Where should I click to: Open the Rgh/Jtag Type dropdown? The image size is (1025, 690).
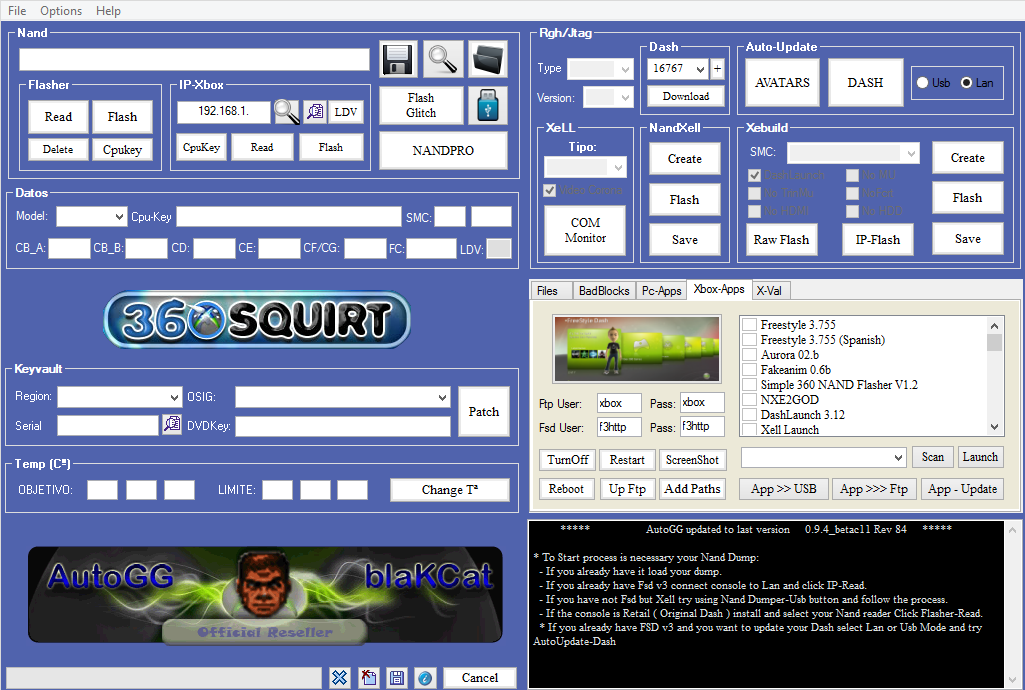coord(600,69)
